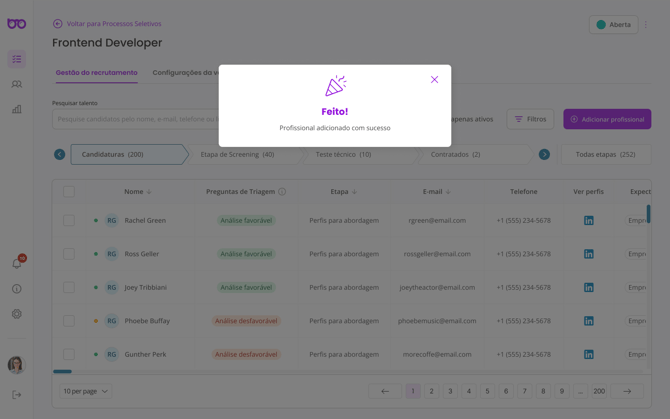Click the horizontal scrollbar under the table
This screenshot has width=670, height=419.
62,372
